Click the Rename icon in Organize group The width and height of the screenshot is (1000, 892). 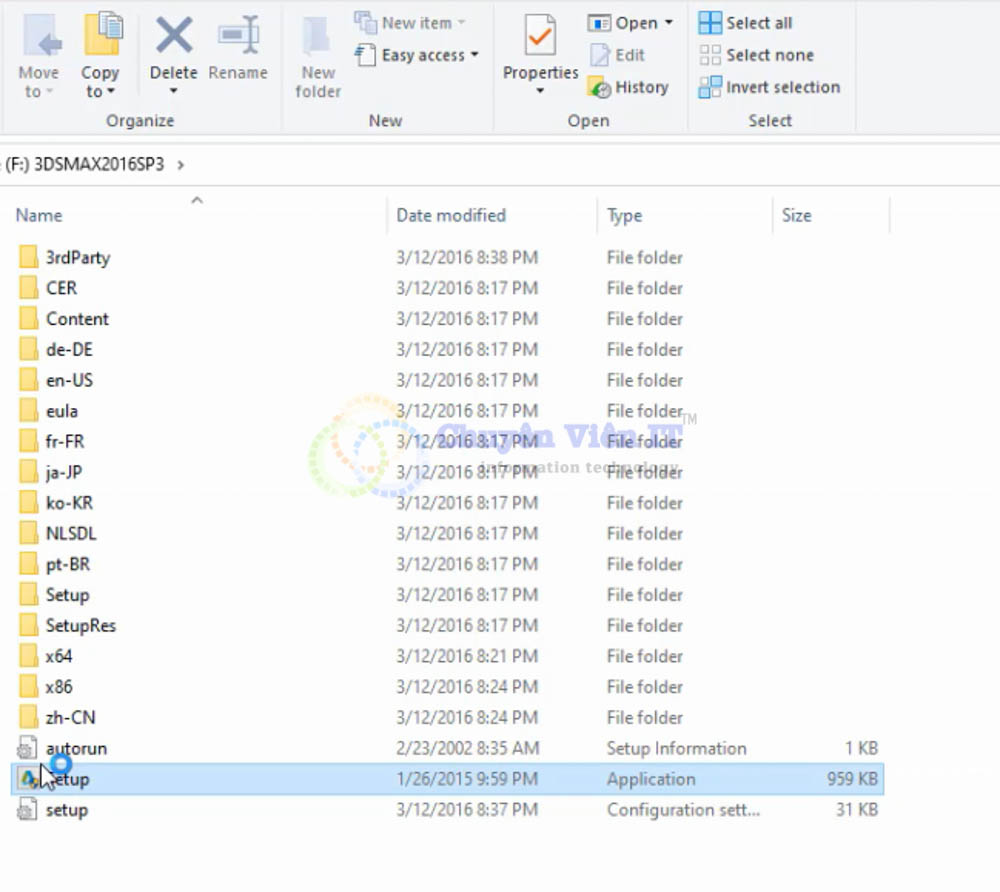(238, 36)
